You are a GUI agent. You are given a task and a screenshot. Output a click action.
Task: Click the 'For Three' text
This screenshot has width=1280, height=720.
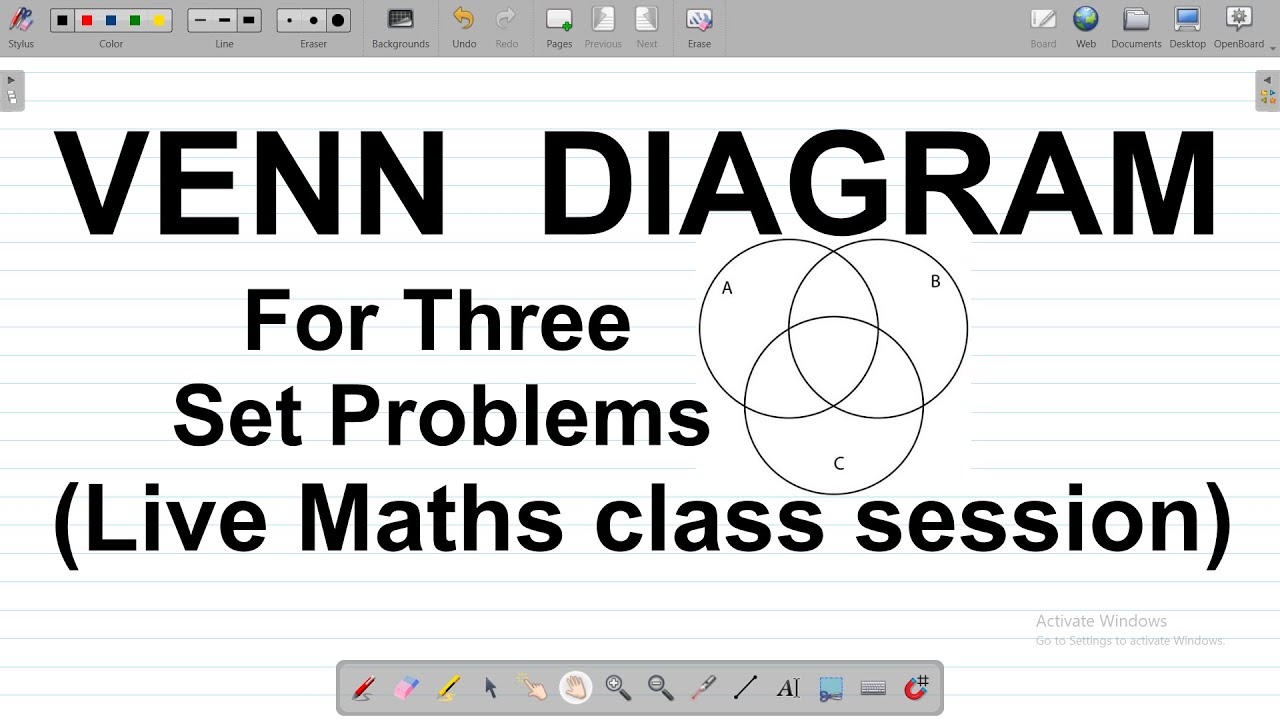coord(437,320)
